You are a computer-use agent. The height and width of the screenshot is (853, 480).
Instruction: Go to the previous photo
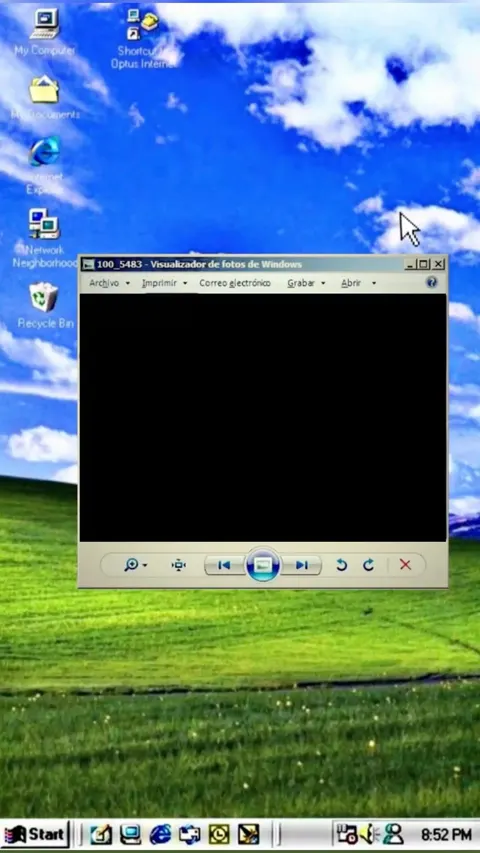pyautogui.click(x=224, y=565)
